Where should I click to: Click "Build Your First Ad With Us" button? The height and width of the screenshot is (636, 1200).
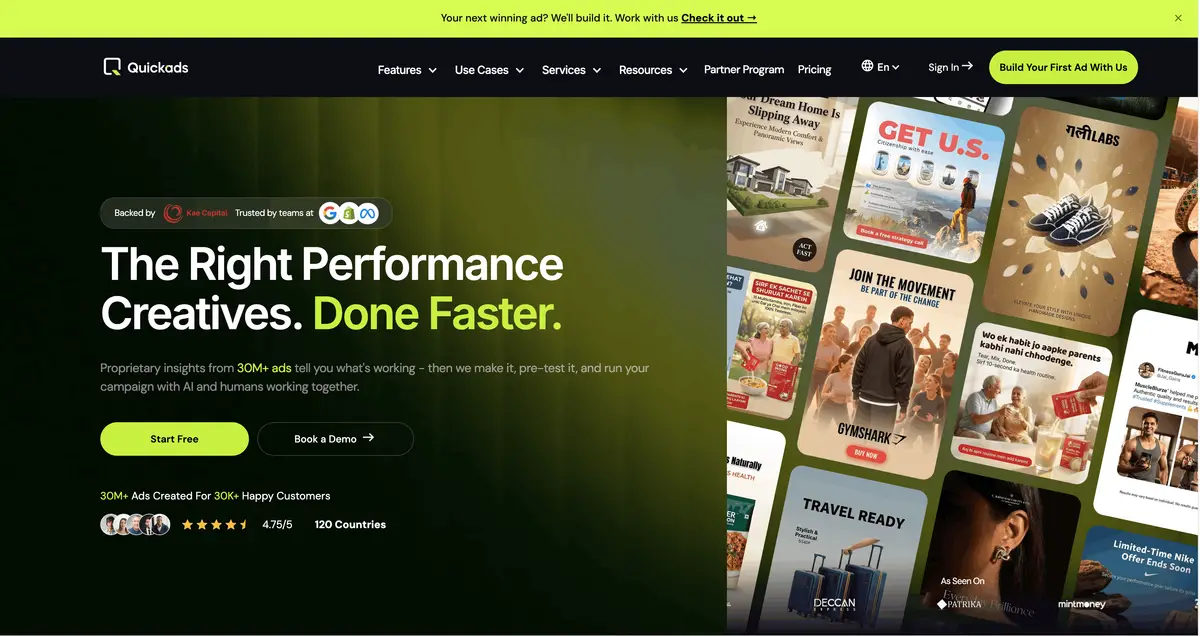pyautogui.click(x=1063, y=67)
